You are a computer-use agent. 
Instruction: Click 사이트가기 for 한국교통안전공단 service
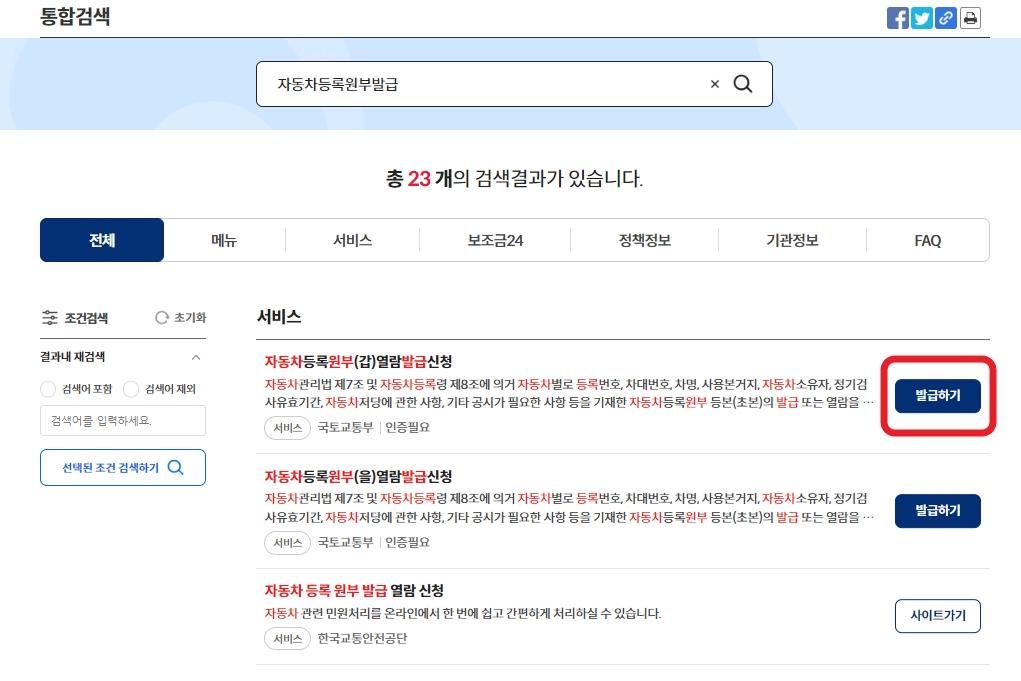(937, 617)
